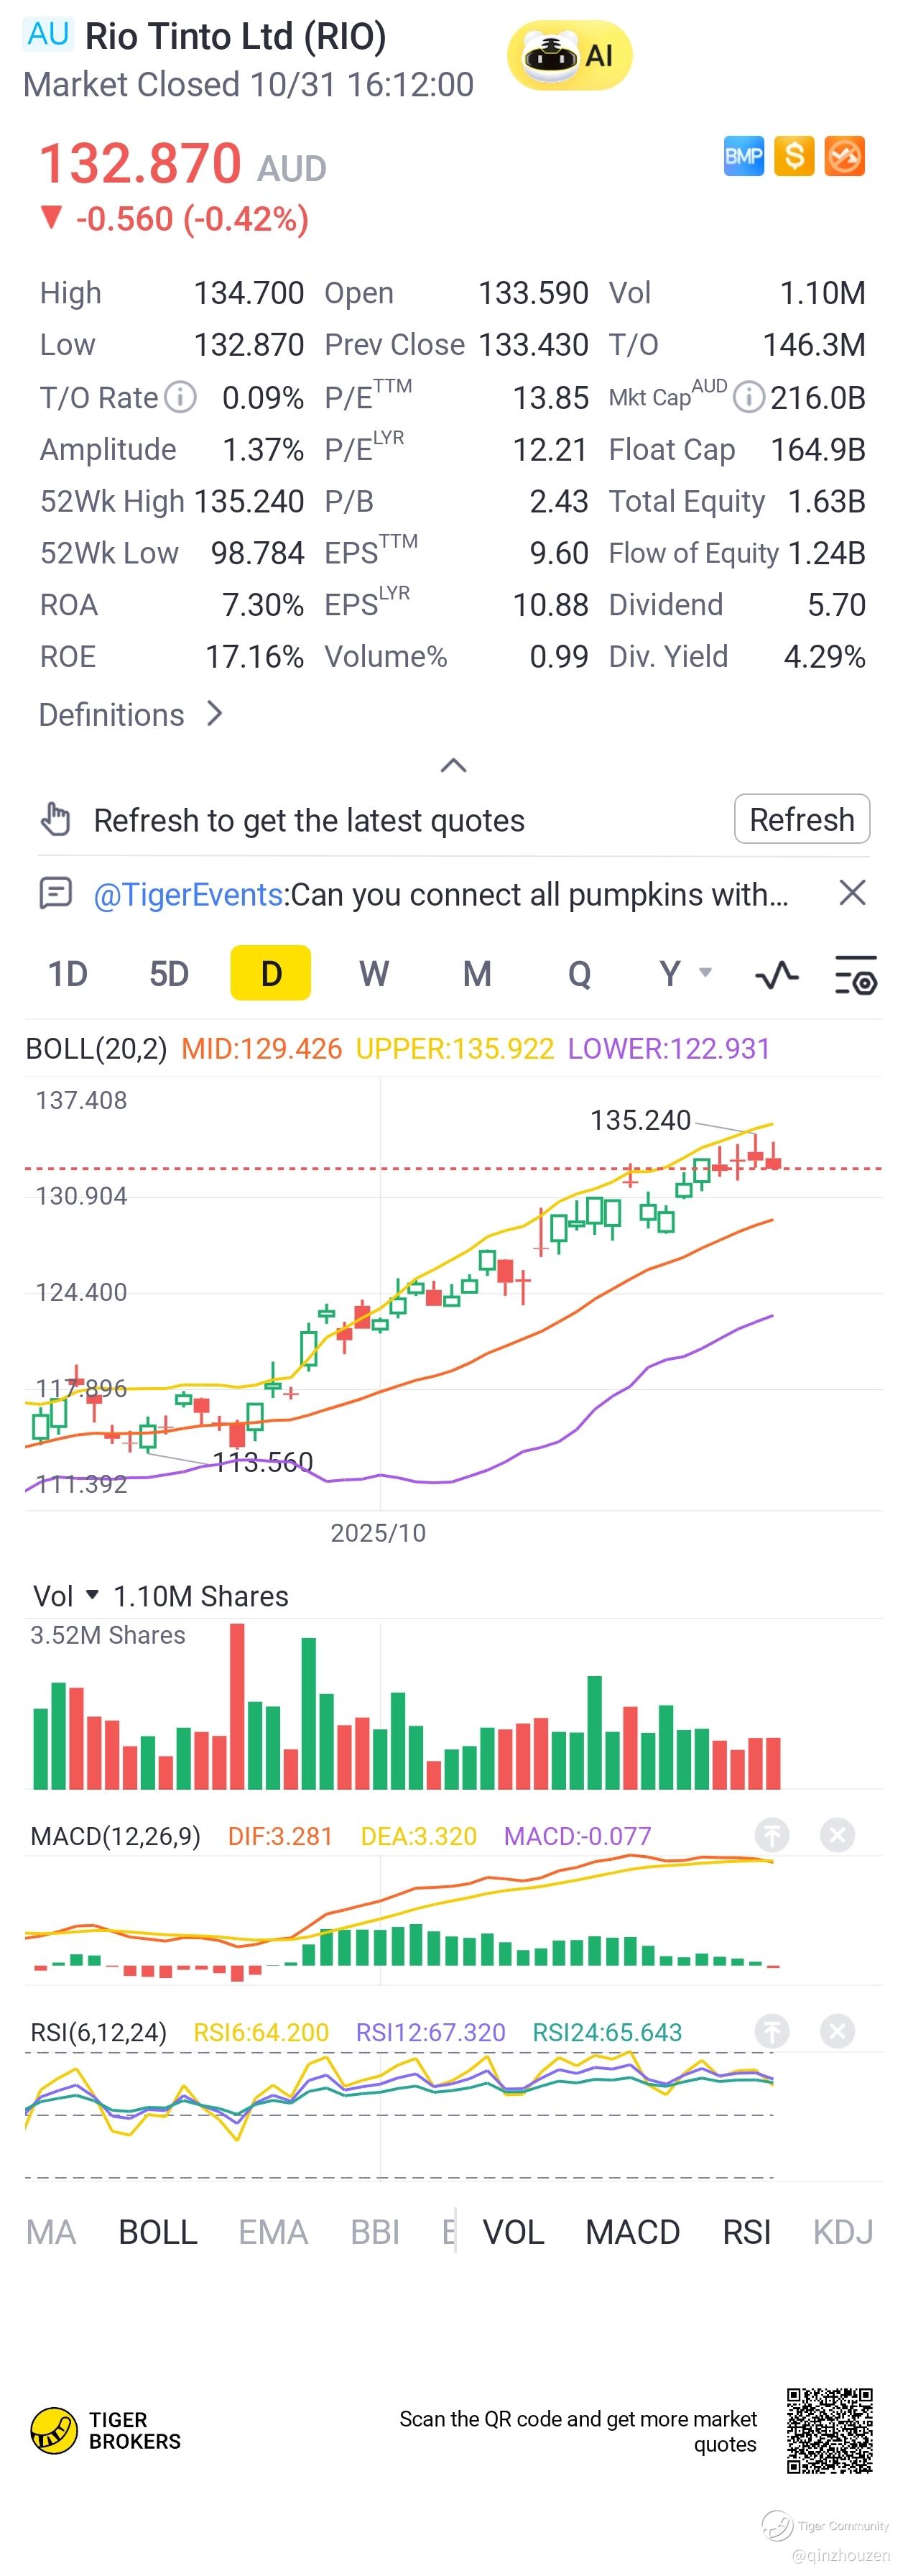Remove the RSI indicator panel
The image size is (908, 2576).
(x=837, y=2031)
